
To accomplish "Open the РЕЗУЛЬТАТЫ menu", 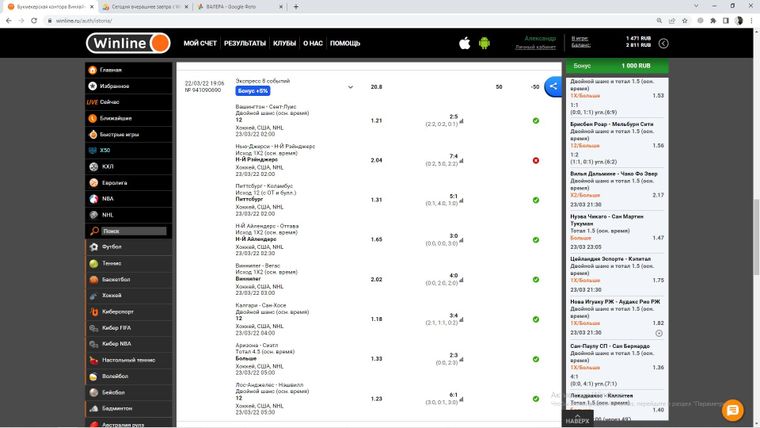I will (x=245, y=43).
